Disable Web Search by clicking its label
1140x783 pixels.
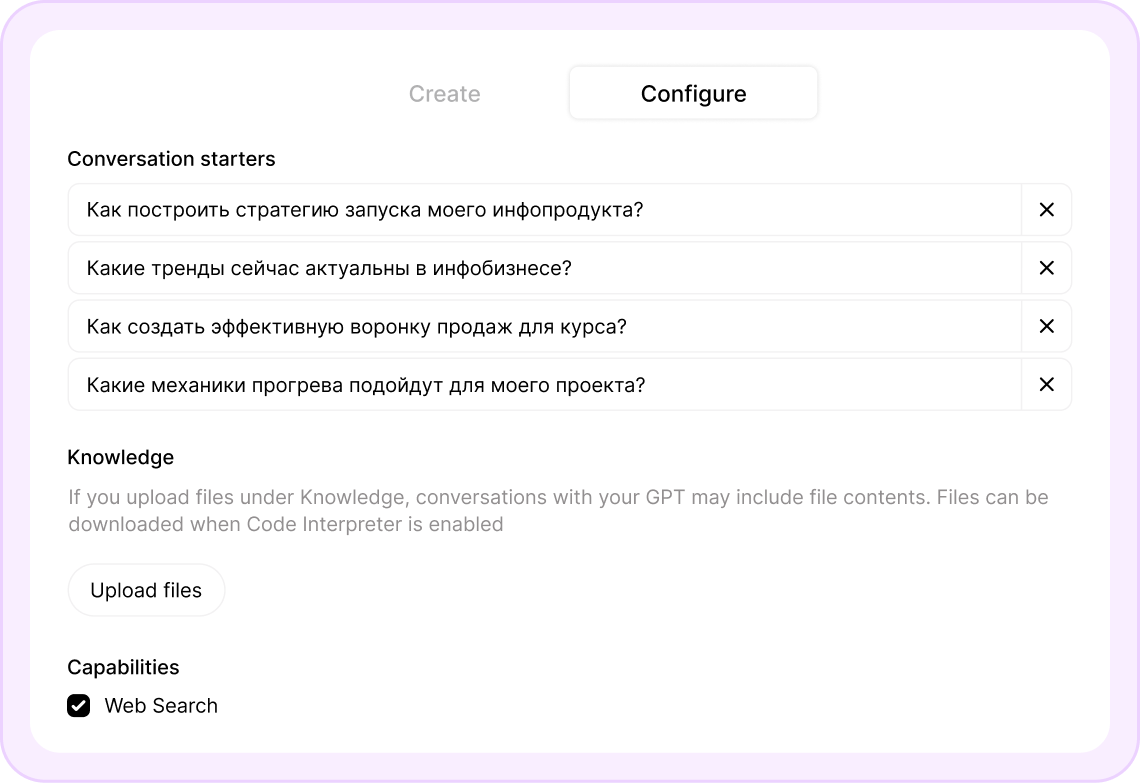click(160, 705)
